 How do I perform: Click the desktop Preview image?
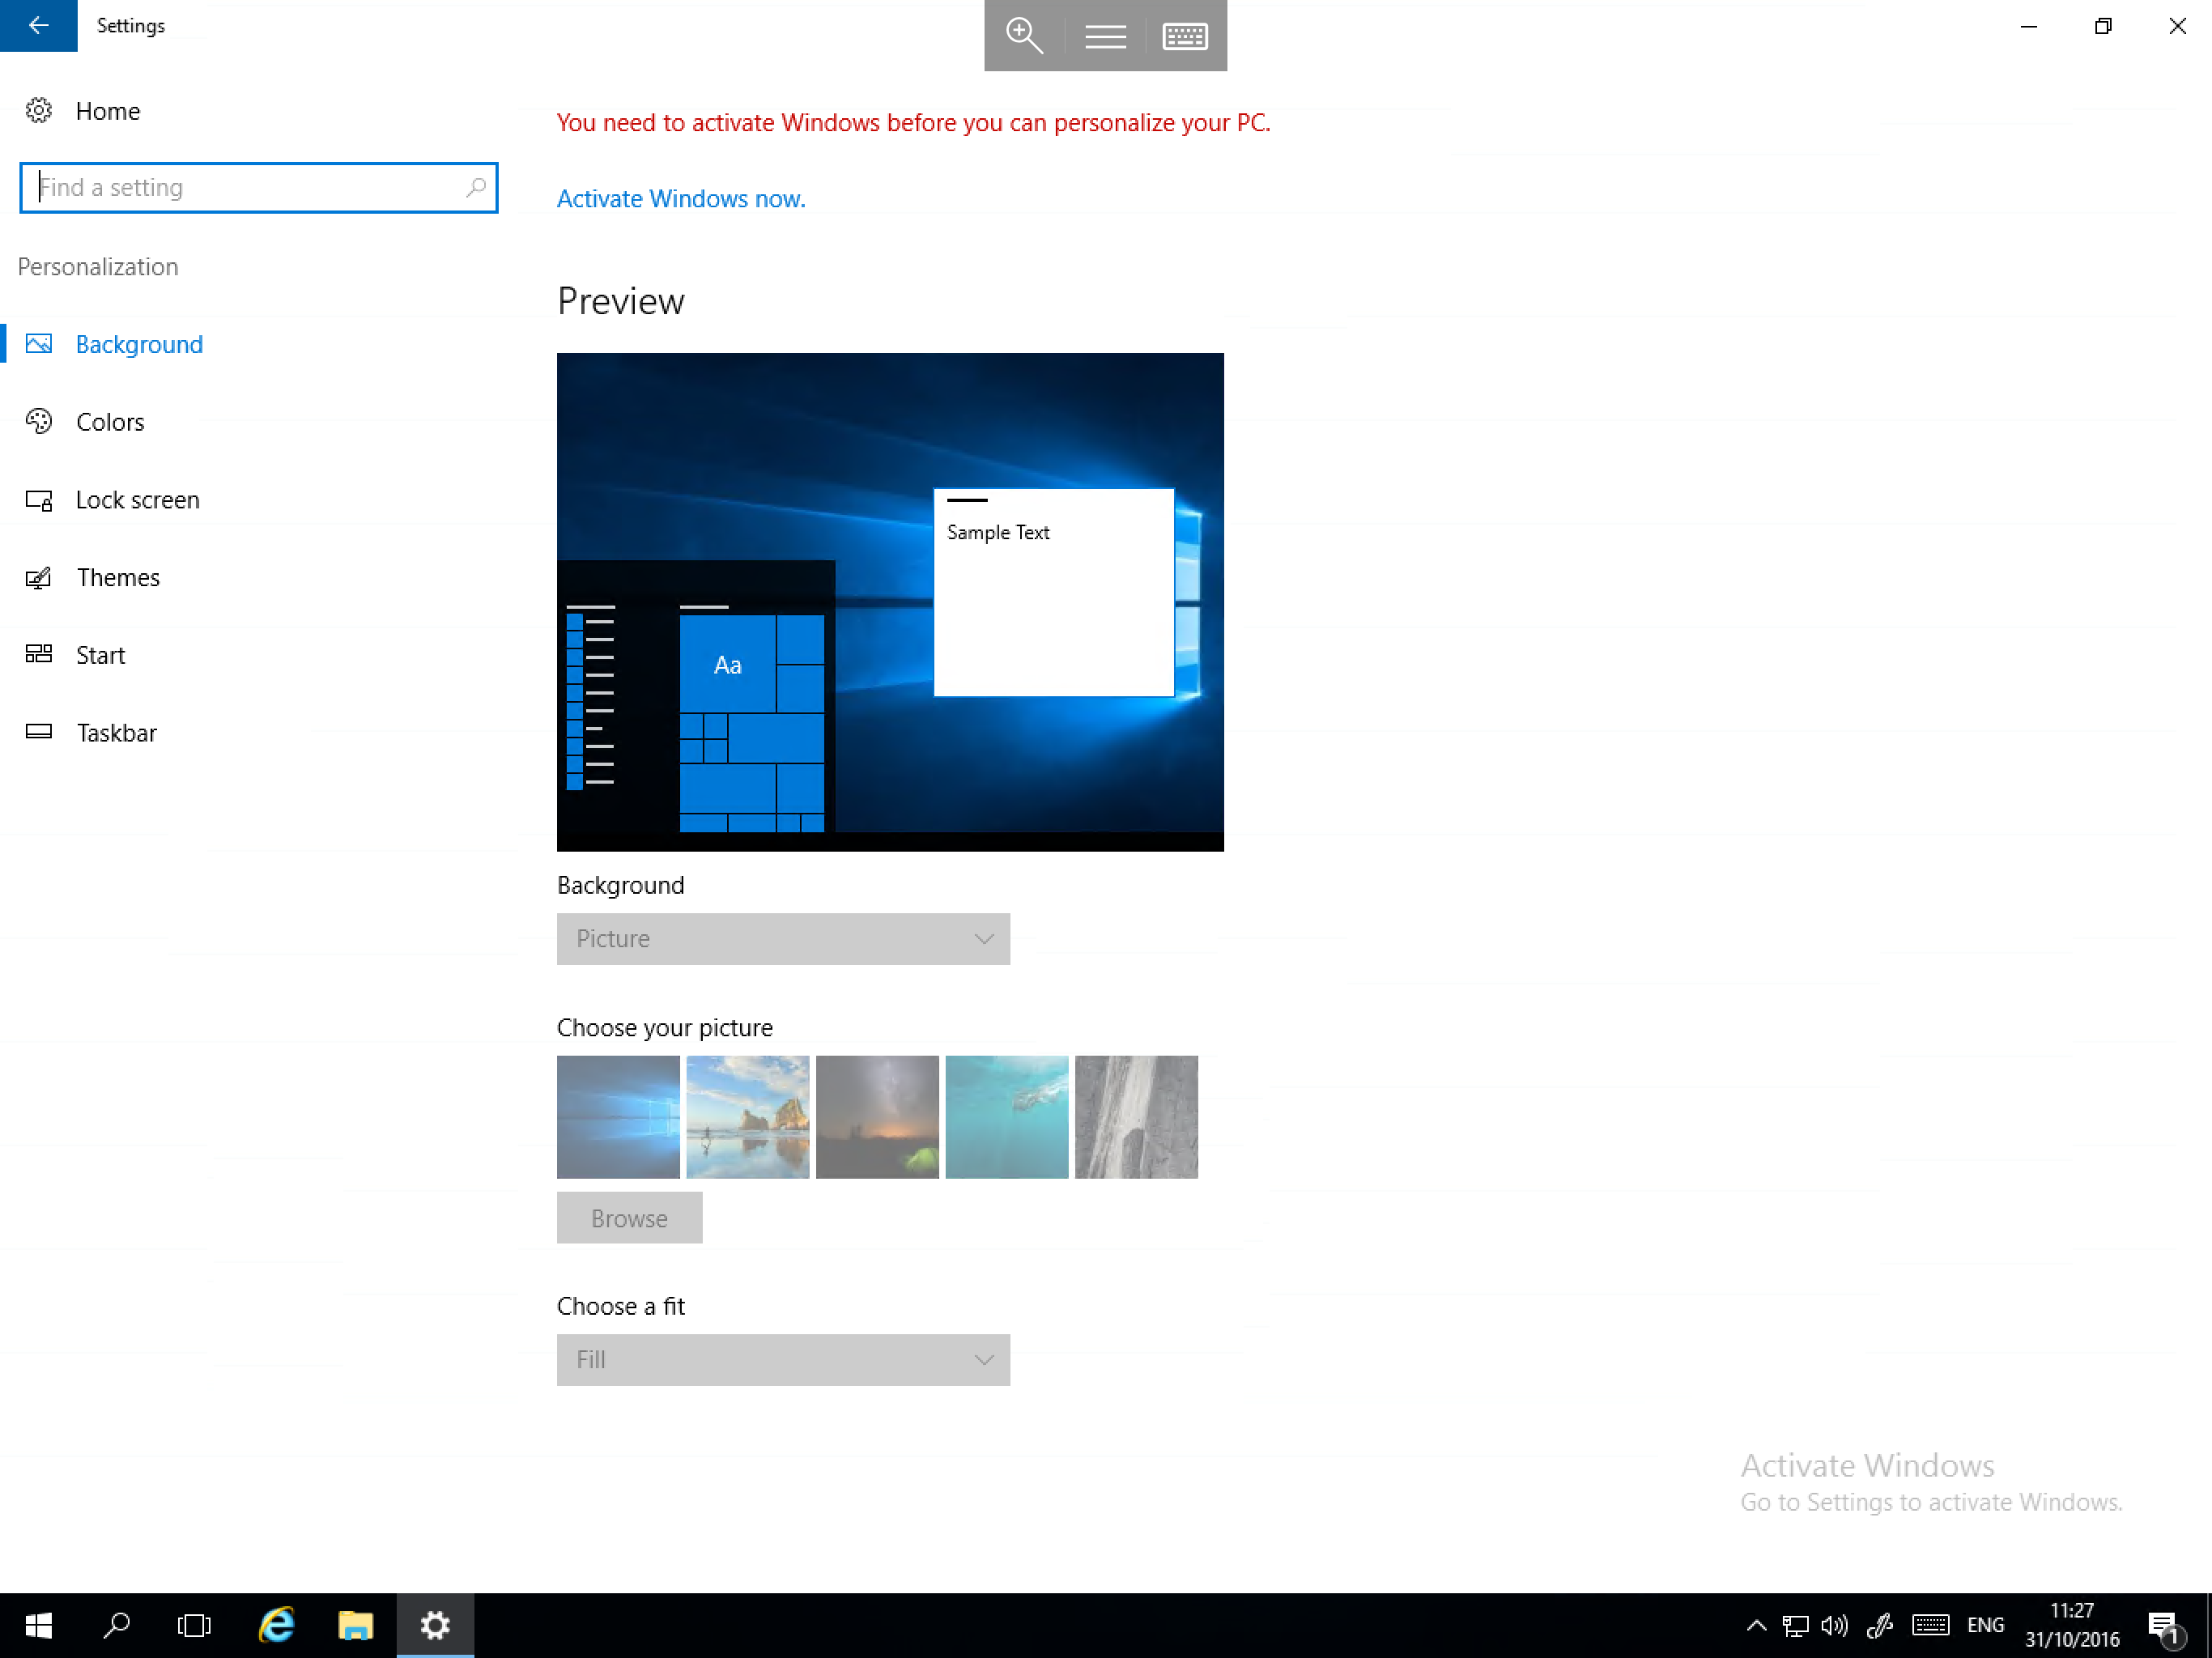(x=890, y=602)
